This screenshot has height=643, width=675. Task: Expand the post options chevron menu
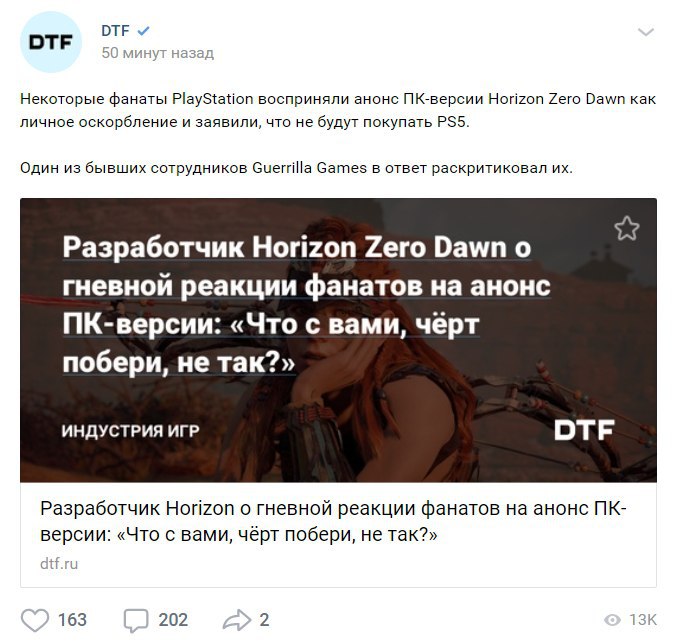point(645,32)
